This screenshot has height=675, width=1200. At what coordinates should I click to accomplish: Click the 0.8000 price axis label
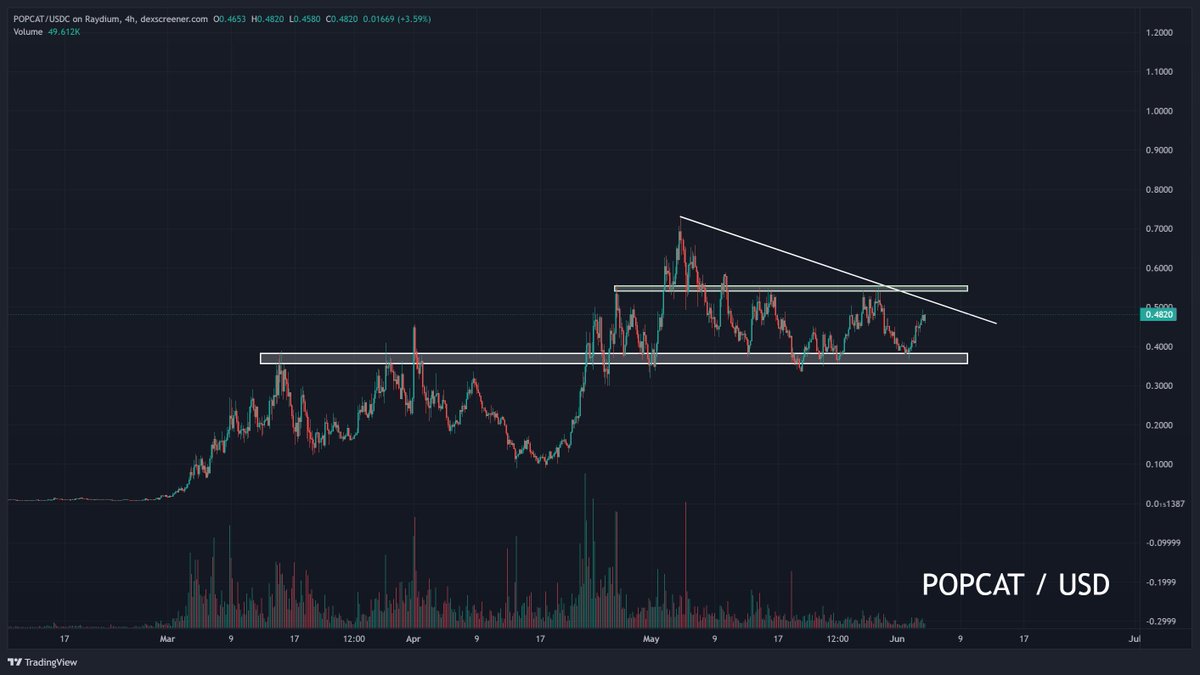(x=1158, y=190)
